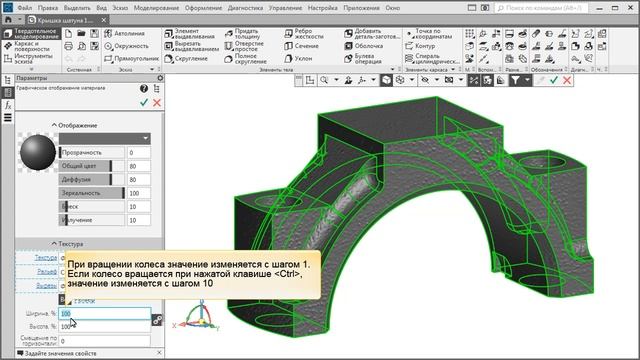The height and width of the screenshot is (360, 640).
Task: Select Отверстие простое hole tool
Action: (x=244, y=46)
